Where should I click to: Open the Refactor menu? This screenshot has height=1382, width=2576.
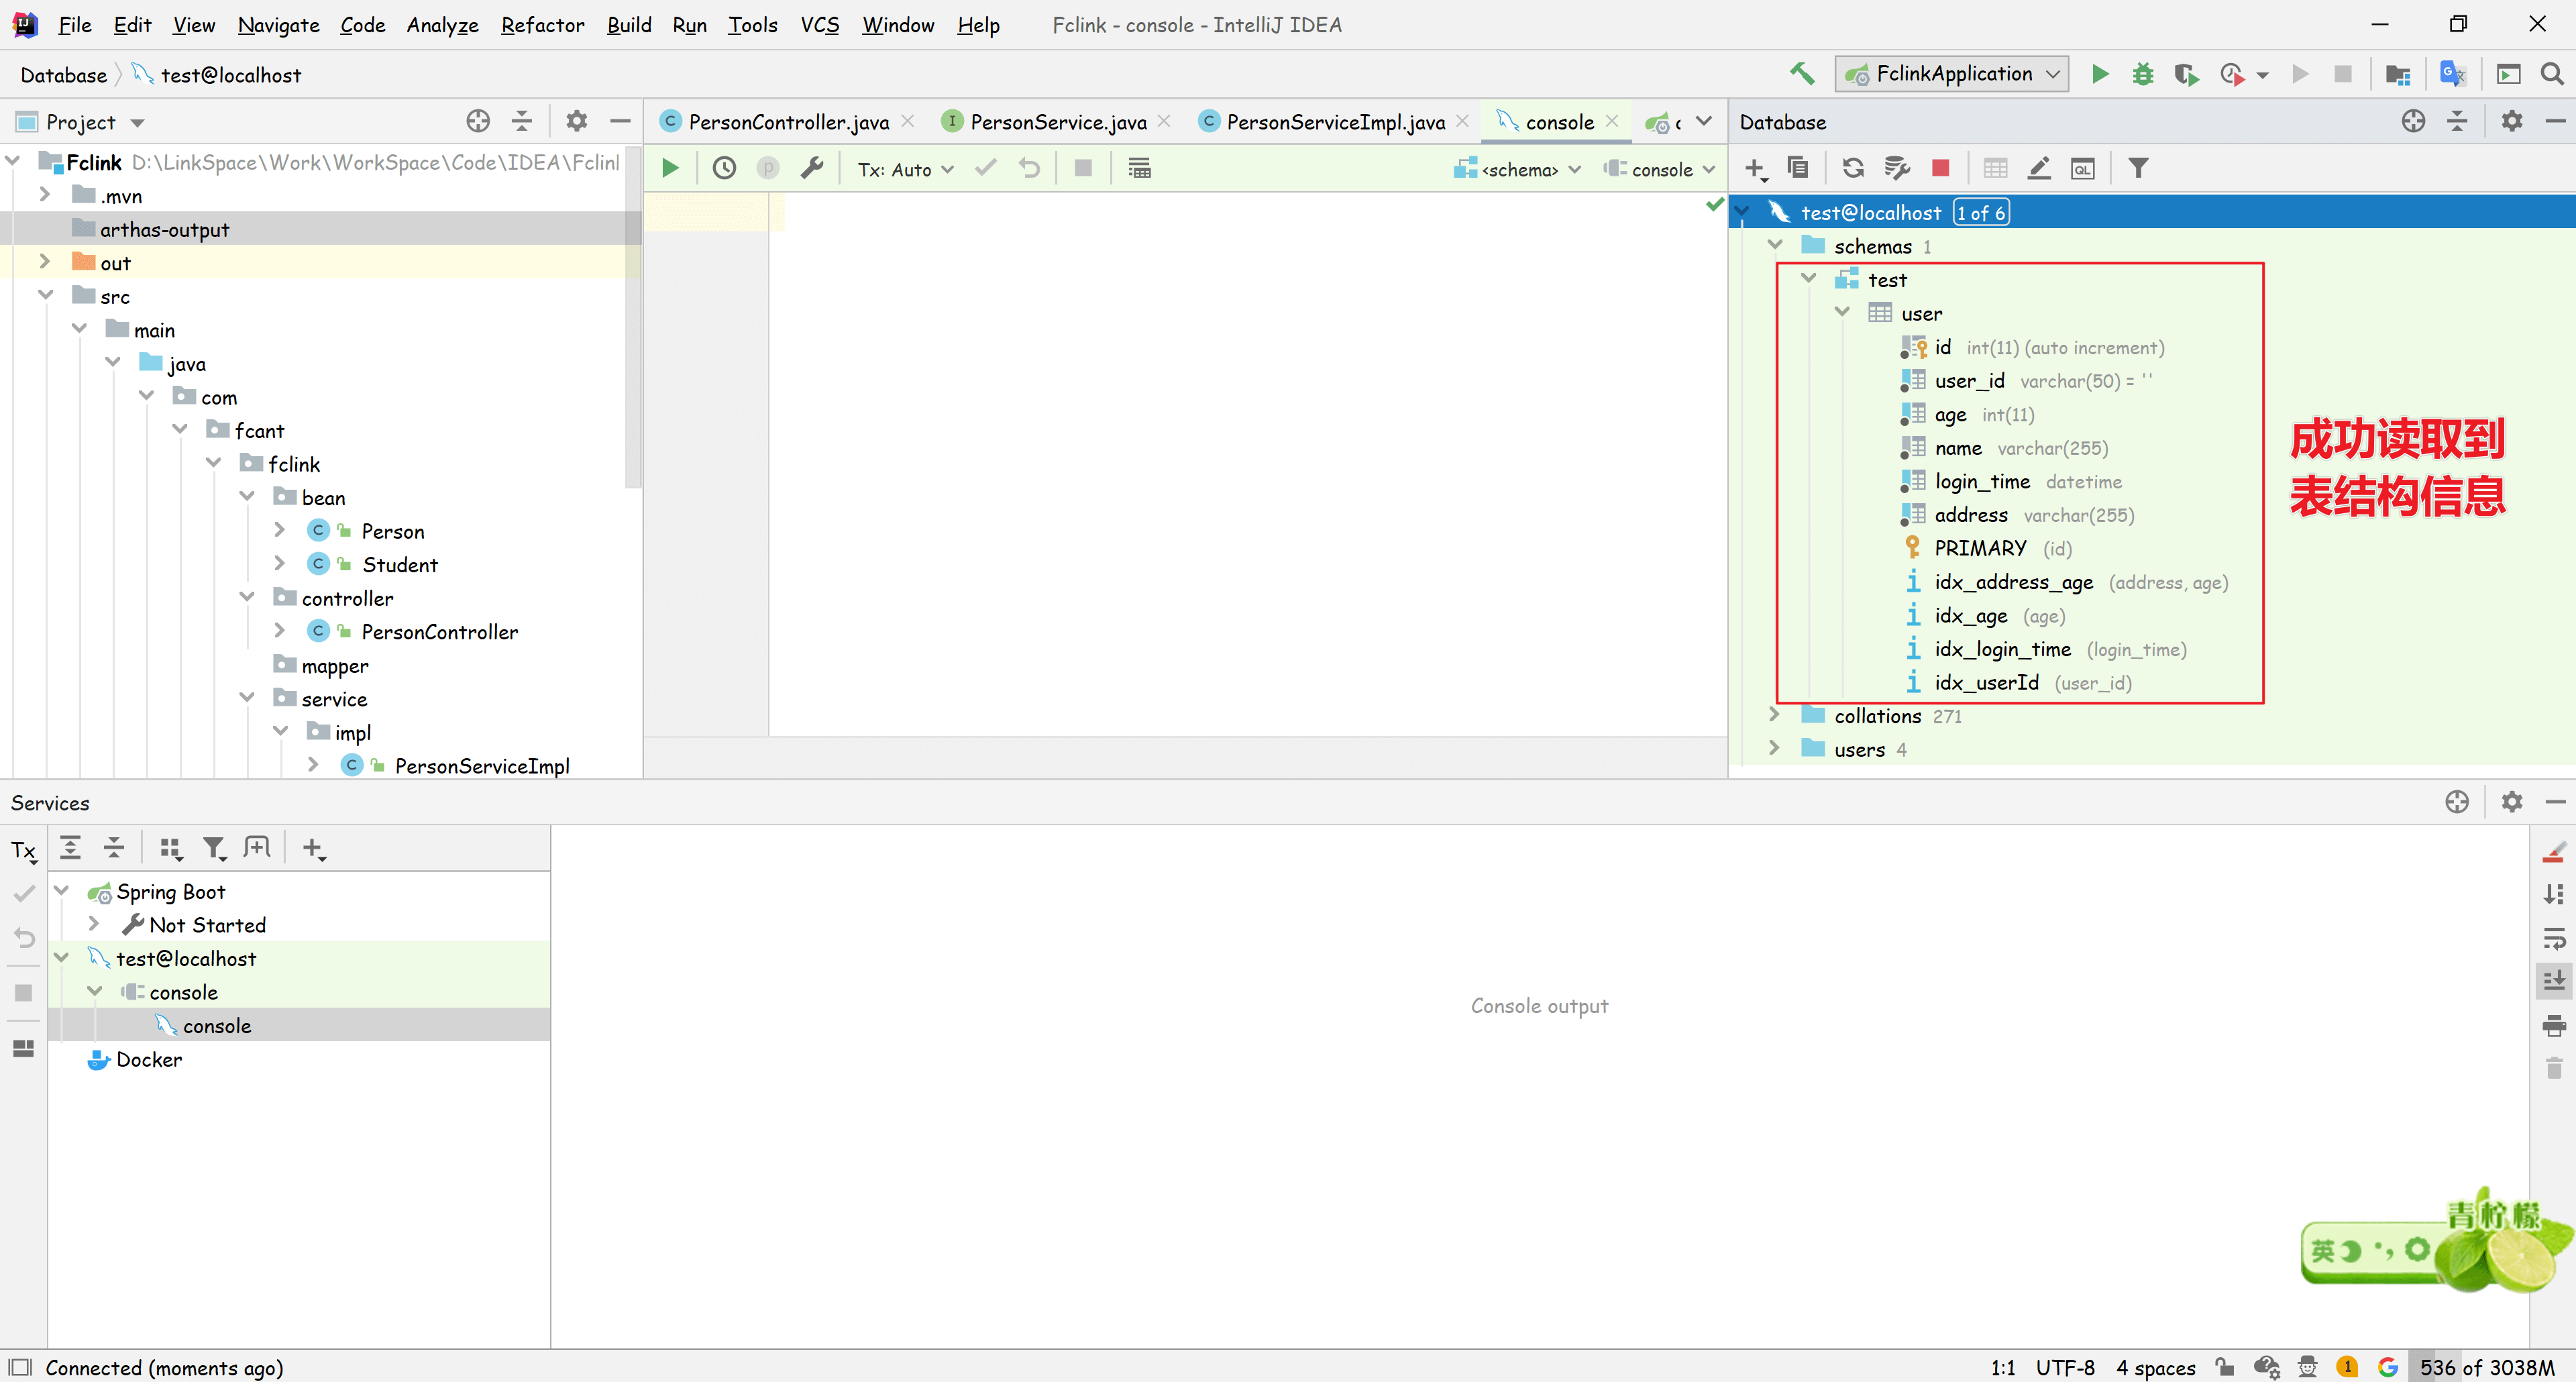click(x=542, y=25)
